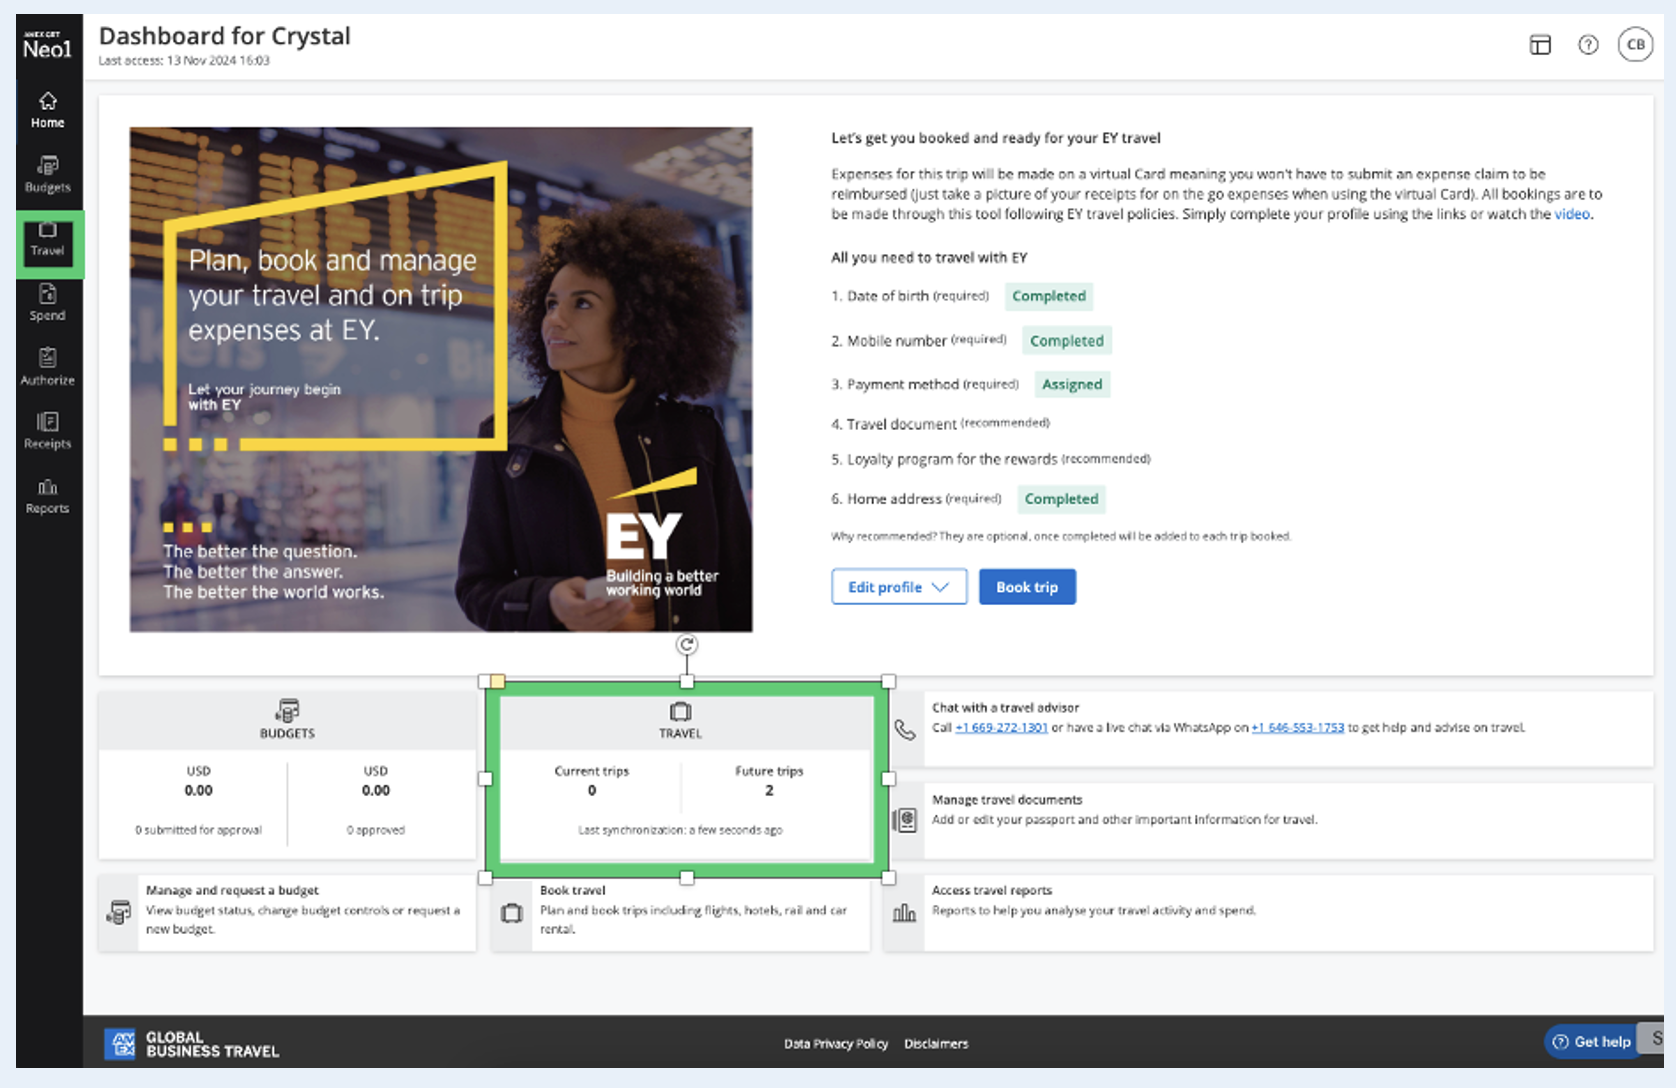The image size is (1676, 1088).
Task: Open the video link in the intro text
Action: [x=1572, y=214]
